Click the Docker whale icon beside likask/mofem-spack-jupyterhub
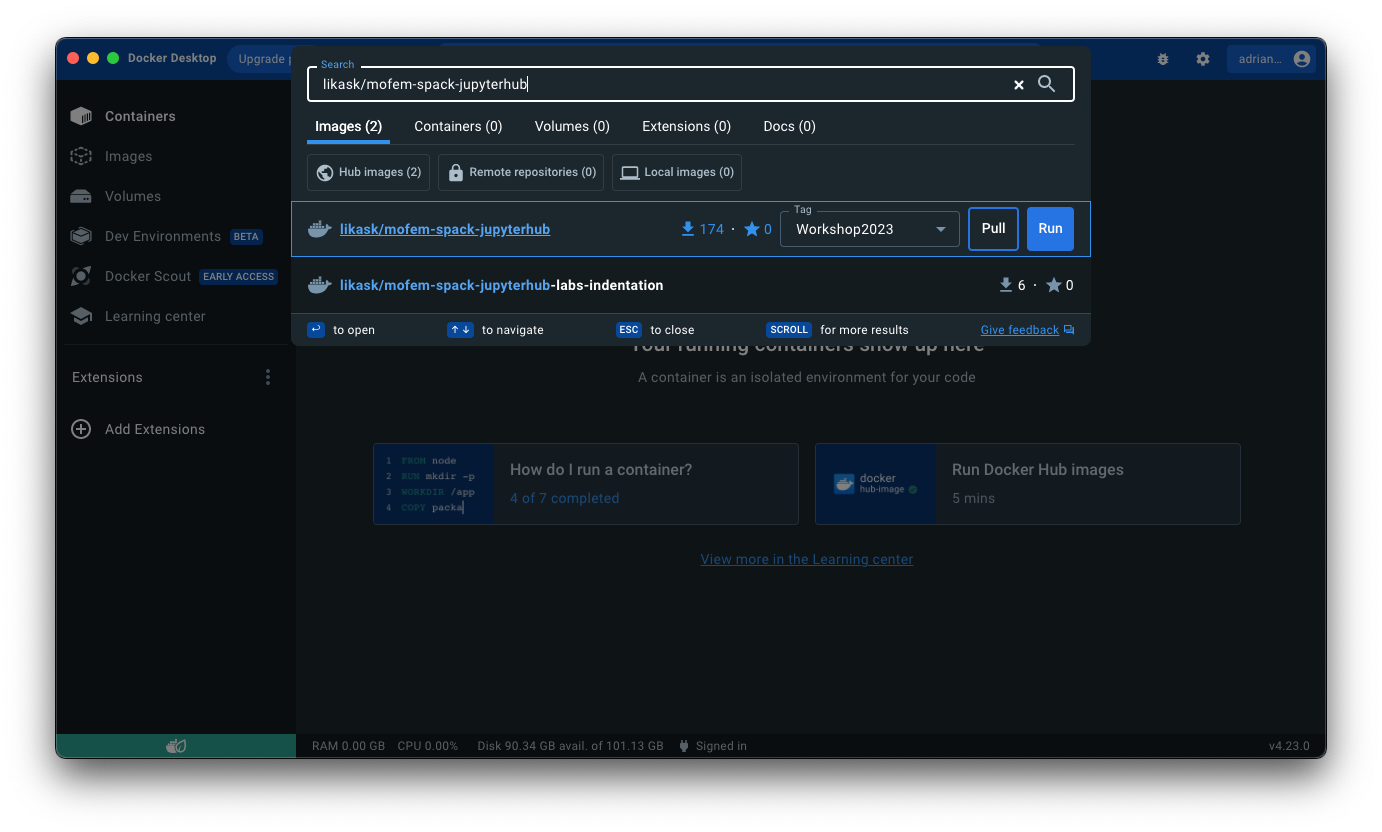1382x832 pixels. [320, 229]
